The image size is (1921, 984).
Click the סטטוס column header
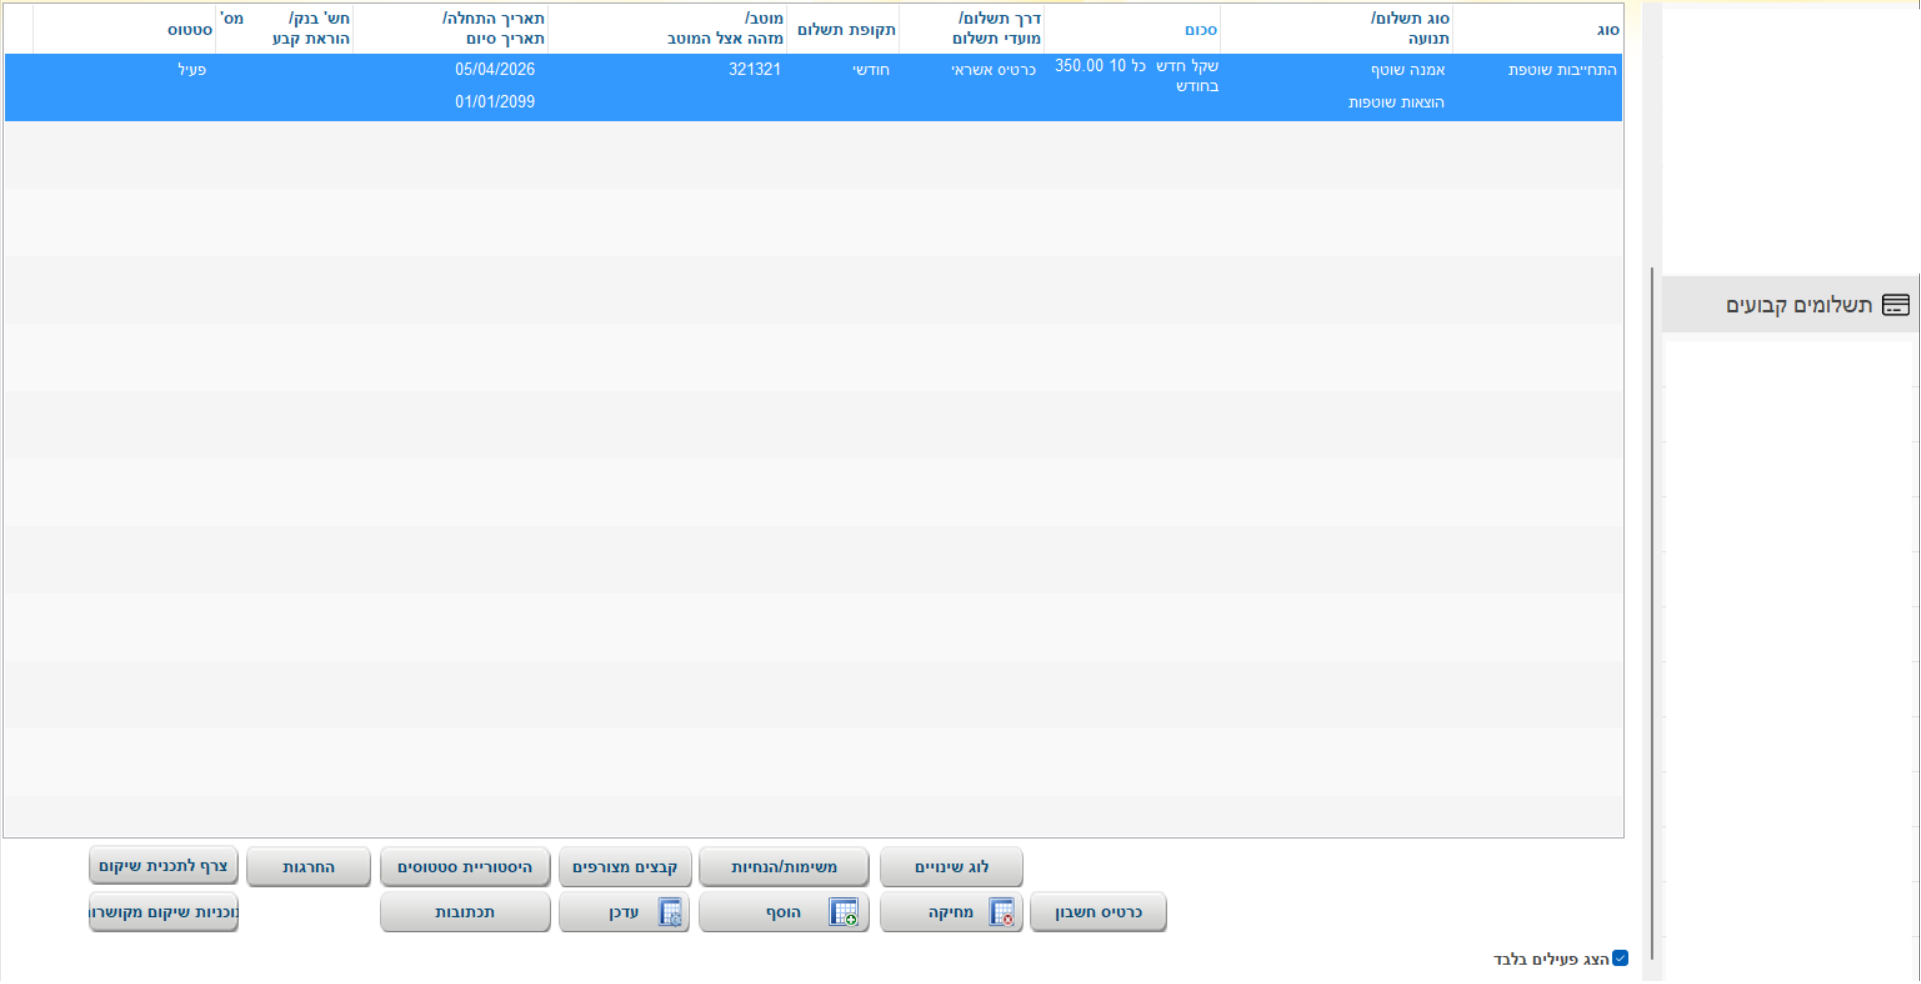[189, 30]
